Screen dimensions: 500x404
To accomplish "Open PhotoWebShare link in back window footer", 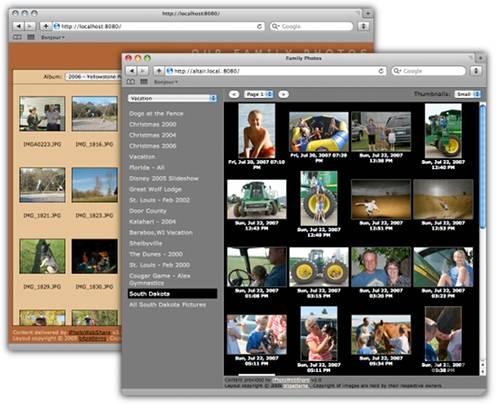I will coord(89,332).
